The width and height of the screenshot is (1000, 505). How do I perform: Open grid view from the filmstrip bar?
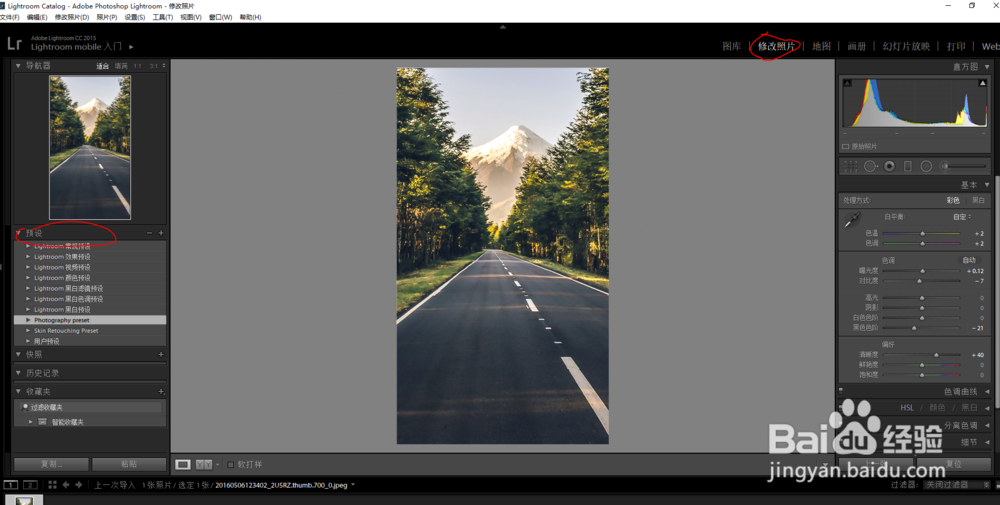point(52,485)
